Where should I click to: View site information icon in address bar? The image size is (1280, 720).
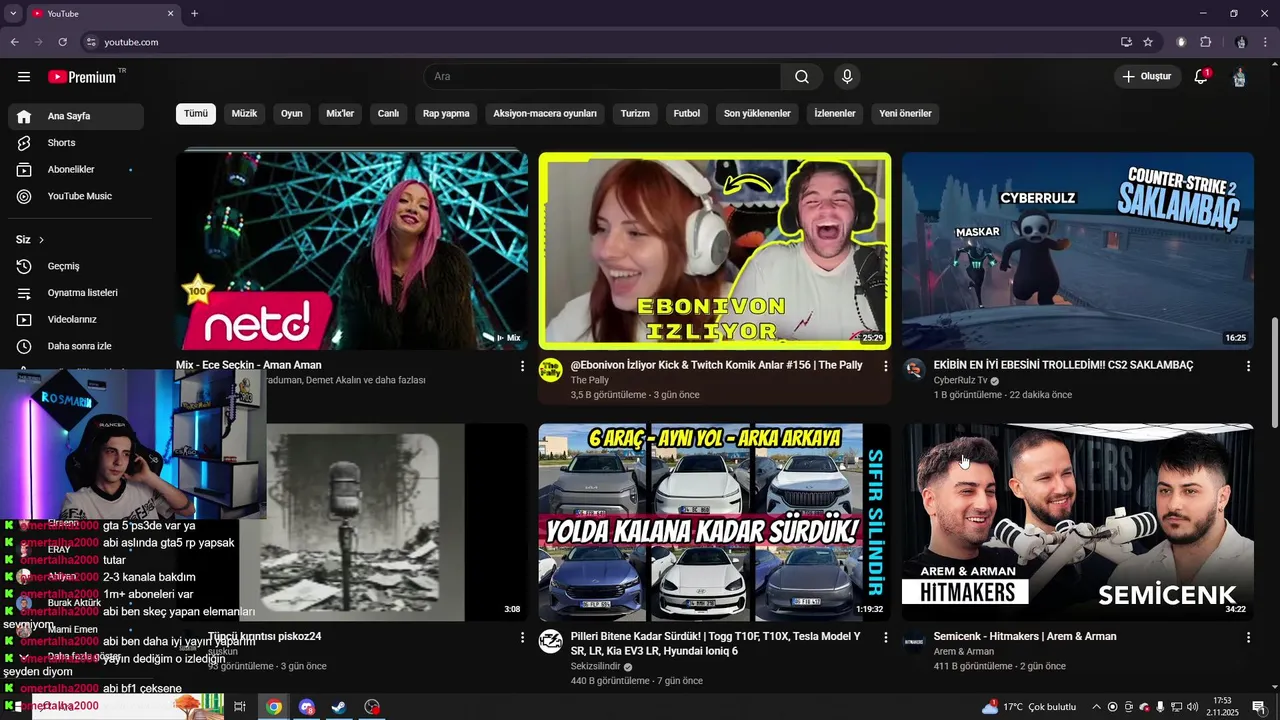tap(91, 42)
